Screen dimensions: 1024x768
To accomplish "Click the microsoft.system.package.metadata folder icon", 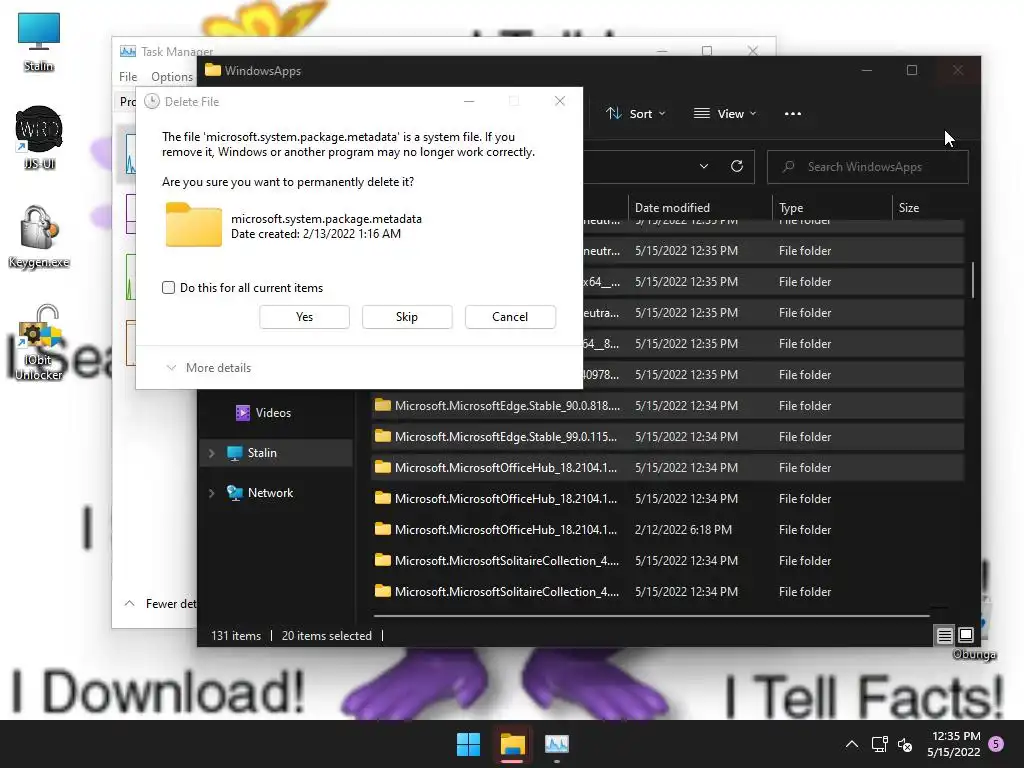I will [193, 224].
